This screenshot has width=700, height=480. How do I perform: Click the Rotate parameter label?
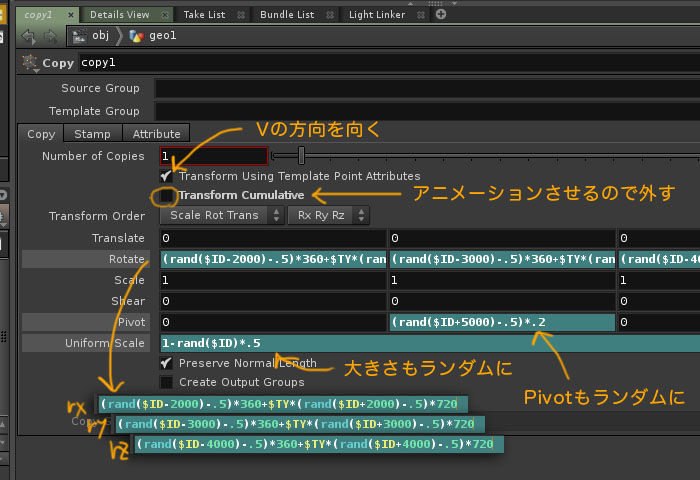coord(126,259)
